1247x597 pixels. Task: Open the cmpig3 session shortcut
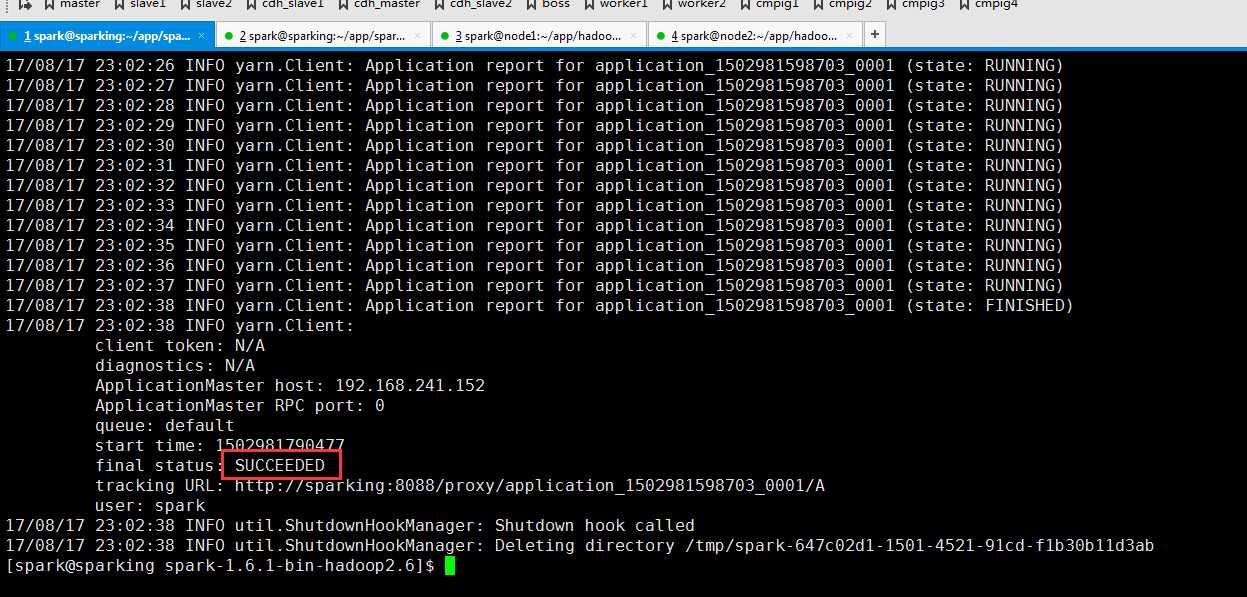point(915,4)
